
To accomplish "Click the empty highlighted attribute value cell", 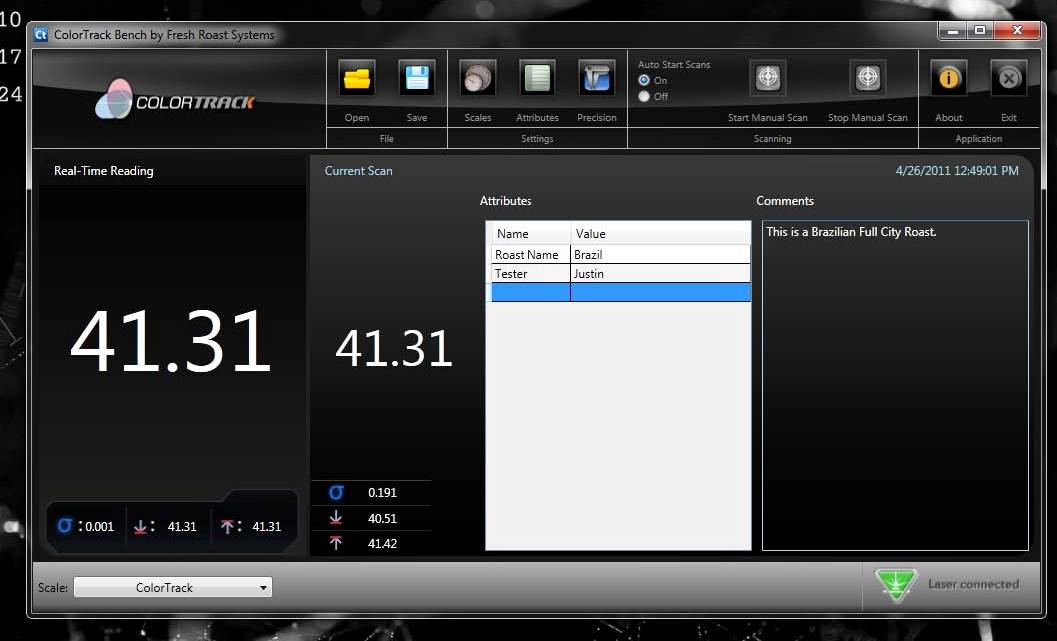I will click(x=661, y=292).
